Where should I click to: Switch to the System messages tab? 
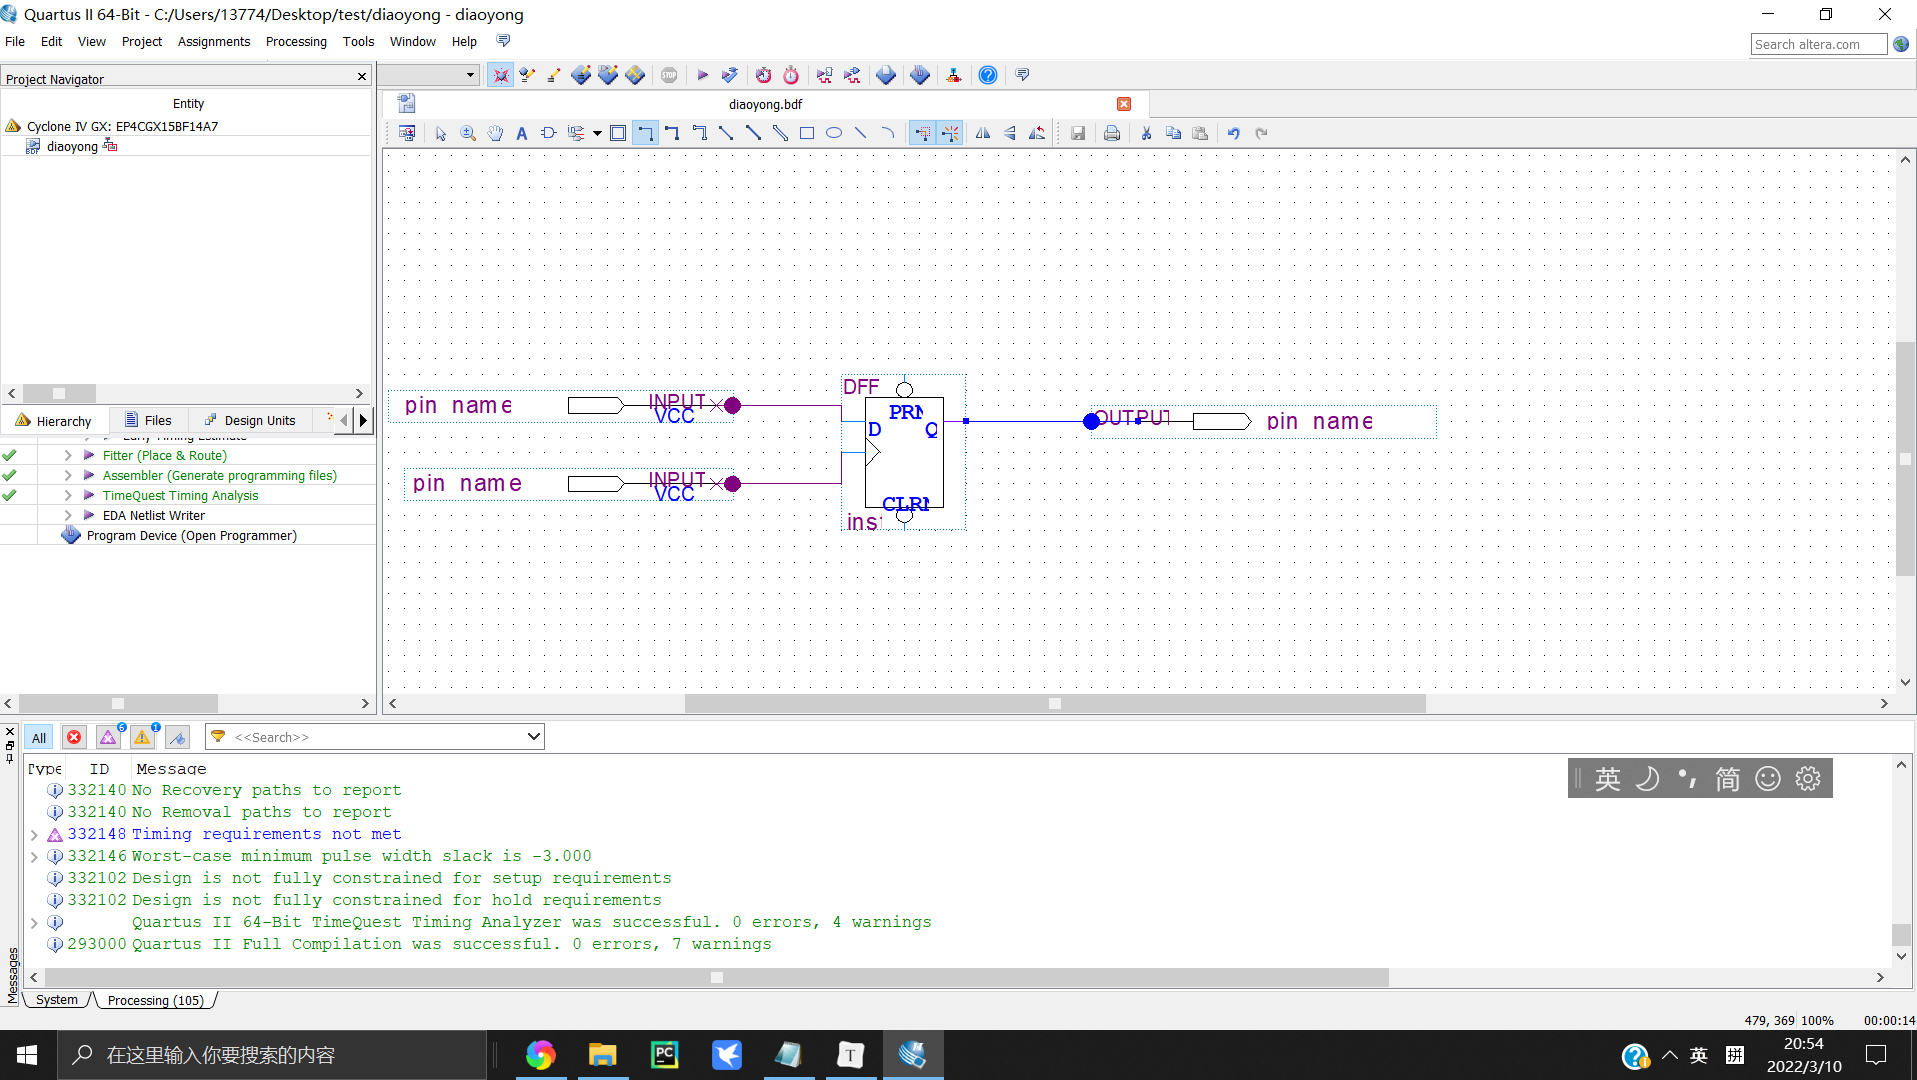point(57,999)
